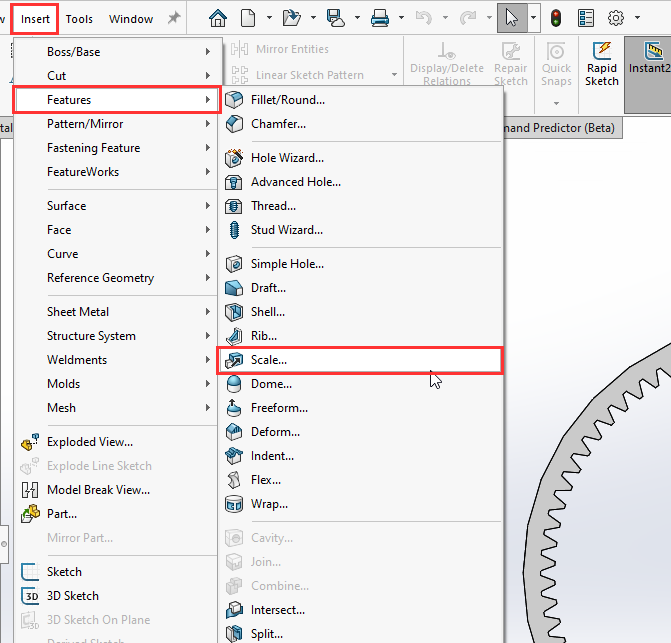Click the Rebuild traffic light icon
The height and width of the screenshot is (643, 671).
coord(556,18)
